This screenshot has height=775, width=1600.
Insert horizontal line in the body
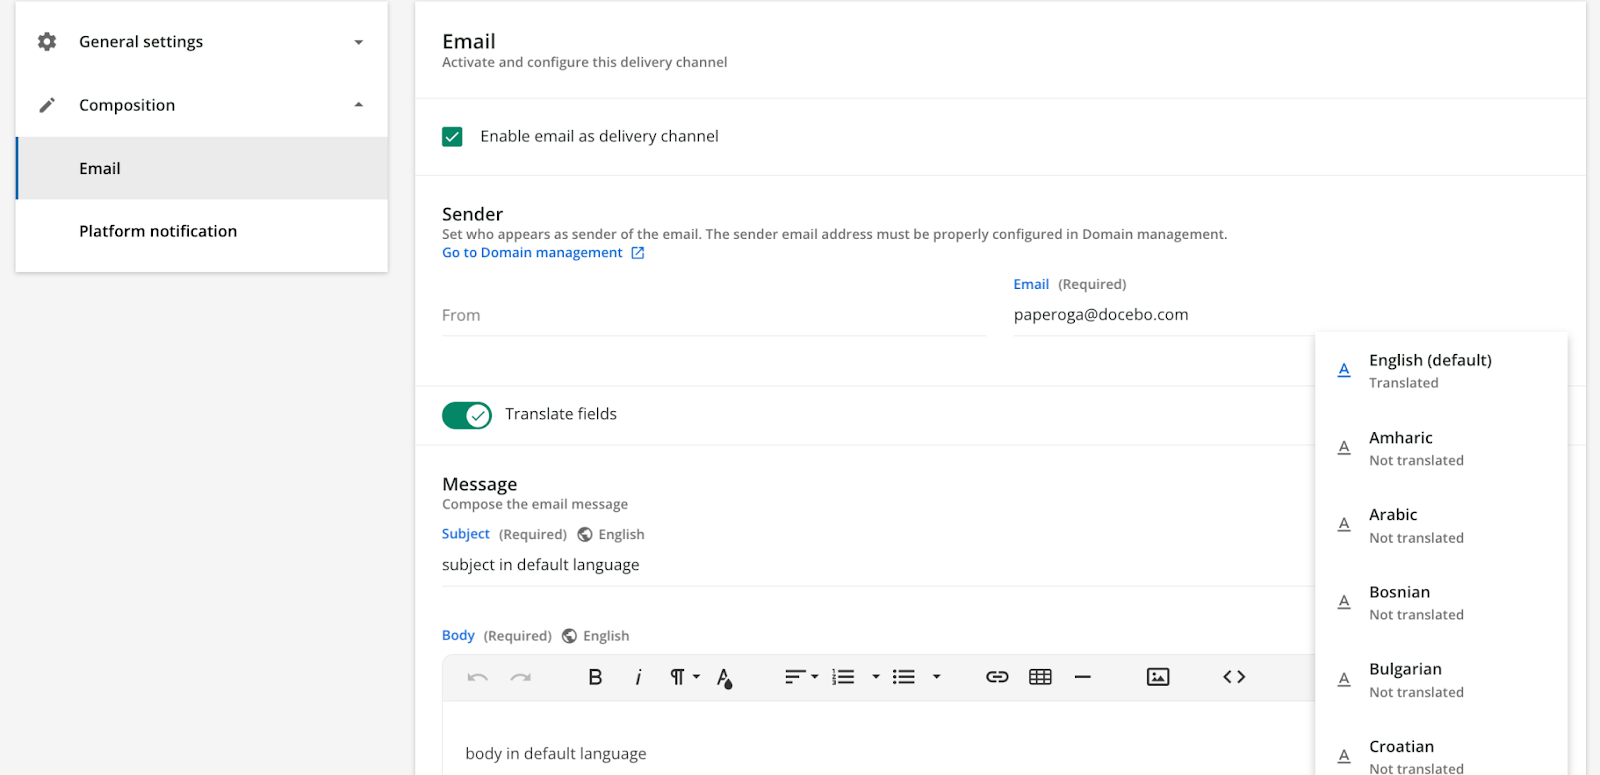point(1082,677)
